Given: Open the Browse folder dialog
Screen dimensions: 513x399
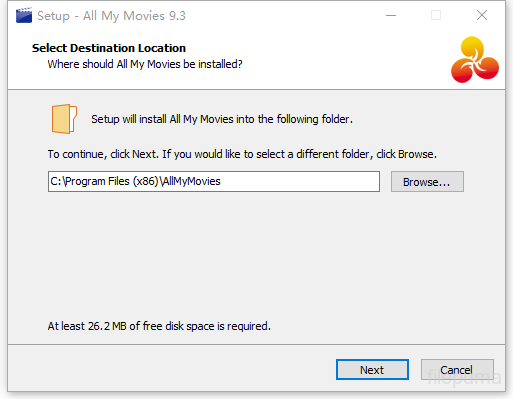Looking at the screenshot, I should coord(427,182).
